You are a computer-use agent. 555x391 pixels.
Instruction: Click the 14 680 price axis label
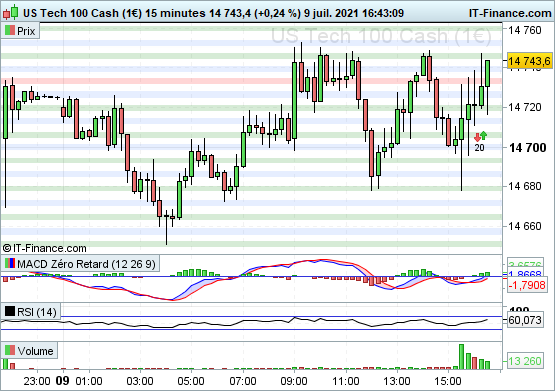pyautogui.click(x=525, y=186)
